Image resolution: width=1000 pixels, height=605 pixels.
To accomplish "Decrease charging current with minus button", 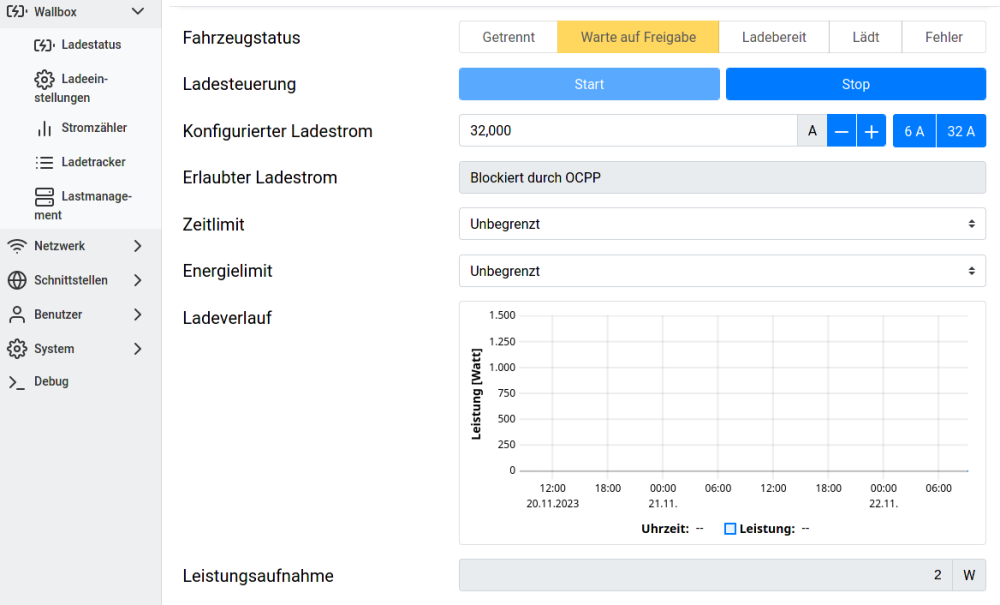I will [842, 131].
